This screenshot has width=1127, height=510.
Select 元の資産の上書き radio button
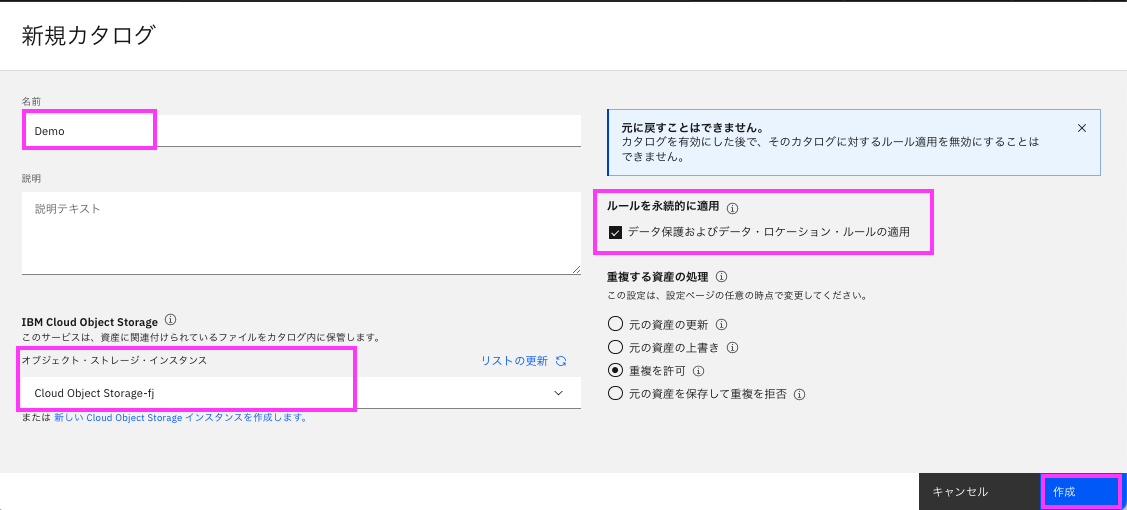click(615, 348)
